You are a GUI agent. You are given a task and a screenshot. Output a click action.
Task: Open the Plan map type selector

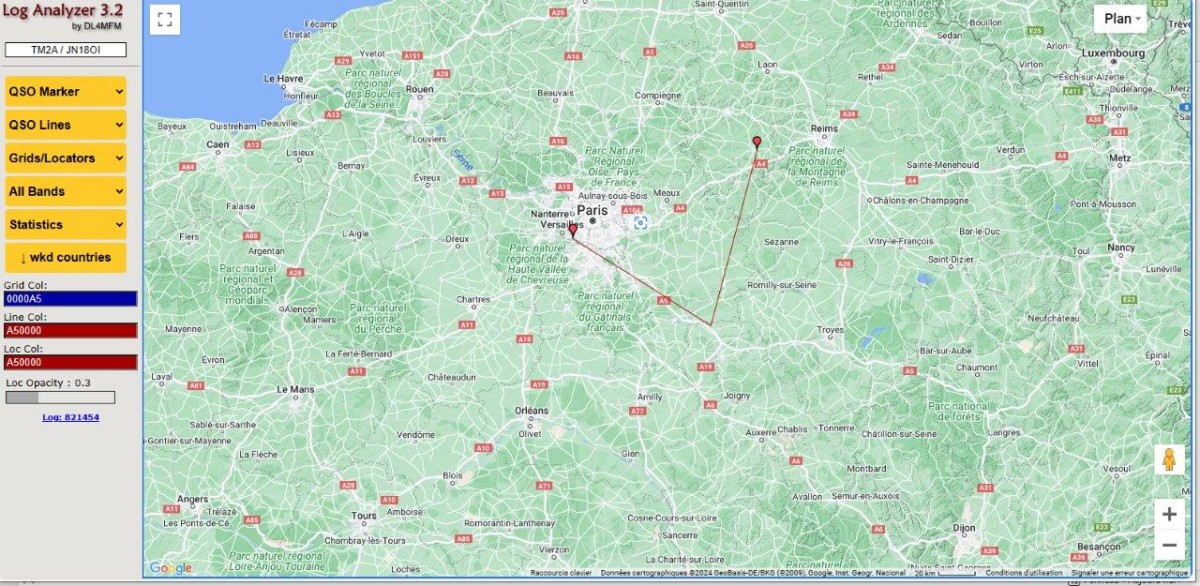click(1123, 19)
